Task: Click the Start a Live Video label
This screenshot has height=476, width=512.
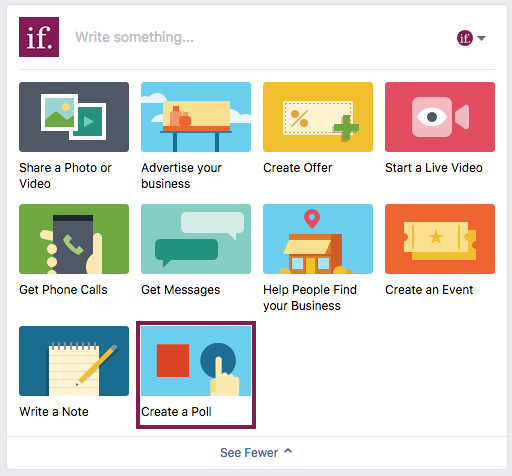Action: tap(434, 168)
